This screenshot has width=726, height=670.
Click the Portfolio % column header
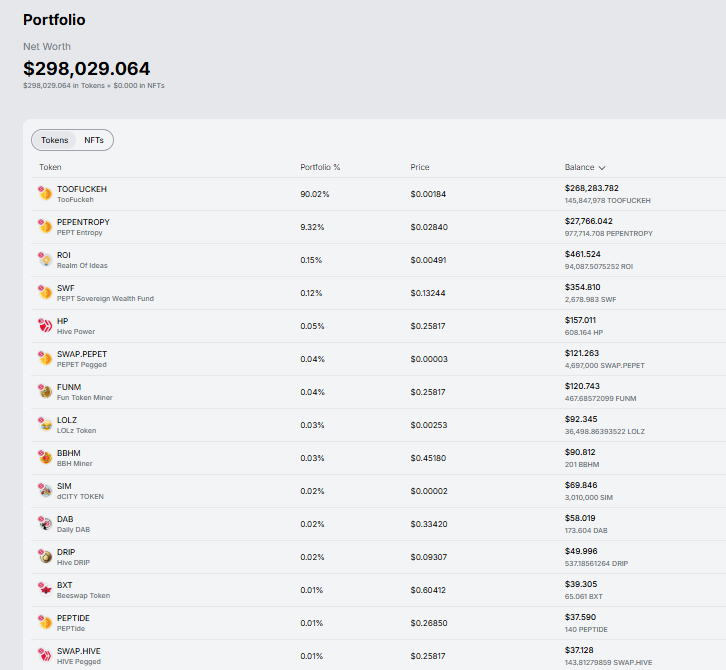(x=320, y=167)
